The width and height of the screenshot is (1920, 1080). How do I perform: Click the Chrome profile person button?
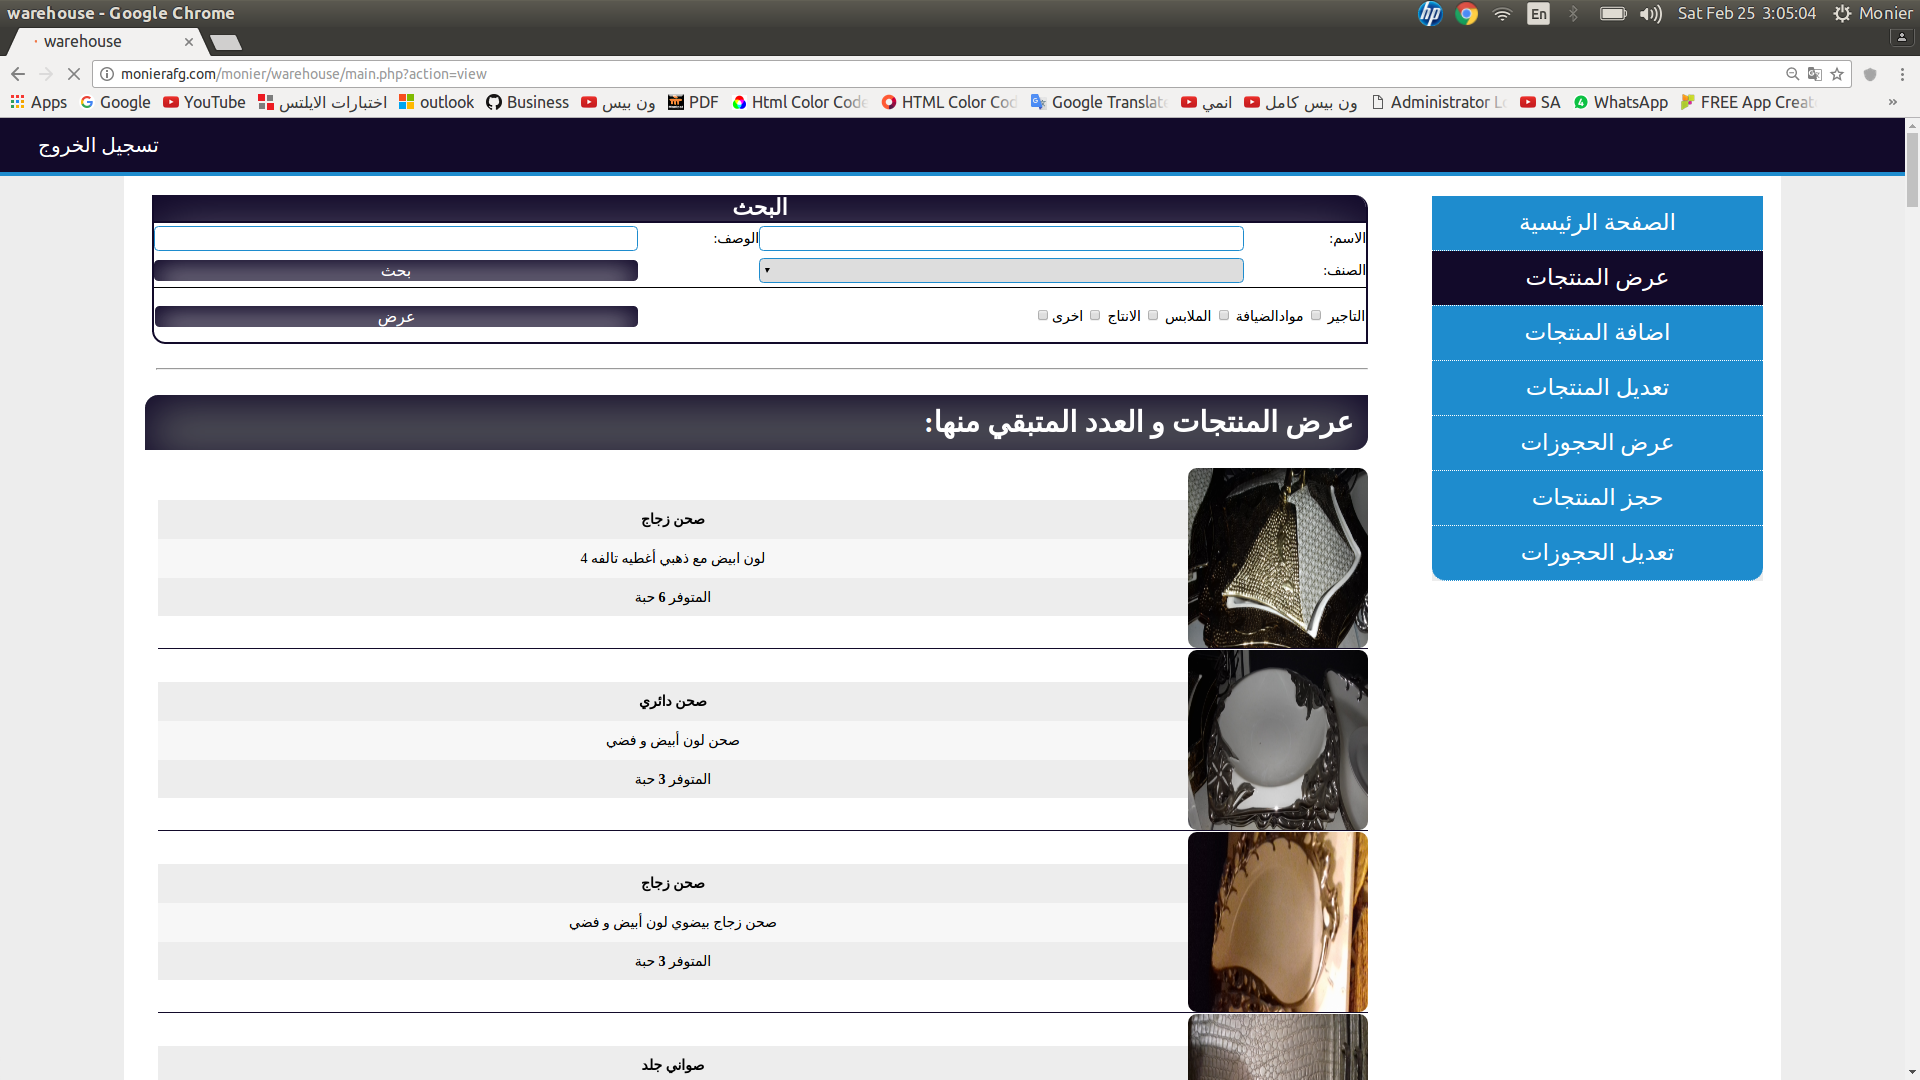click(1901, 37)
